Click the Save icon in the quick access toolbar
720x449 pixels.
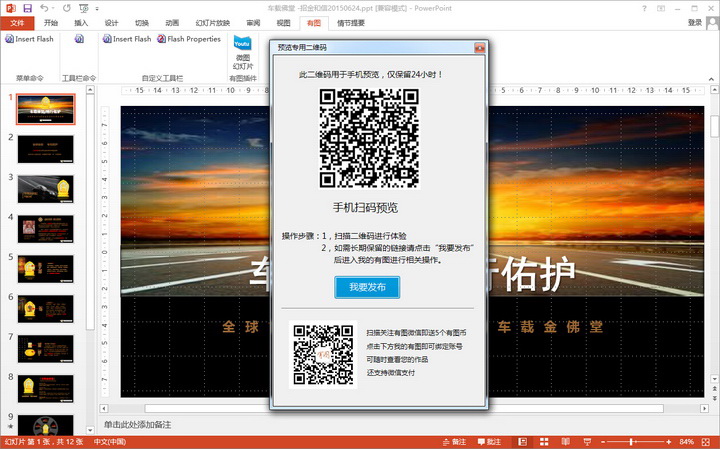29,7
